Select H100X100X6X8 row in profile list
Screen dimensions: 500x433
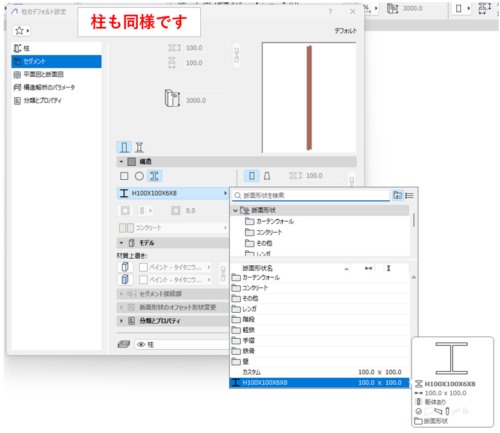point(319,383)
